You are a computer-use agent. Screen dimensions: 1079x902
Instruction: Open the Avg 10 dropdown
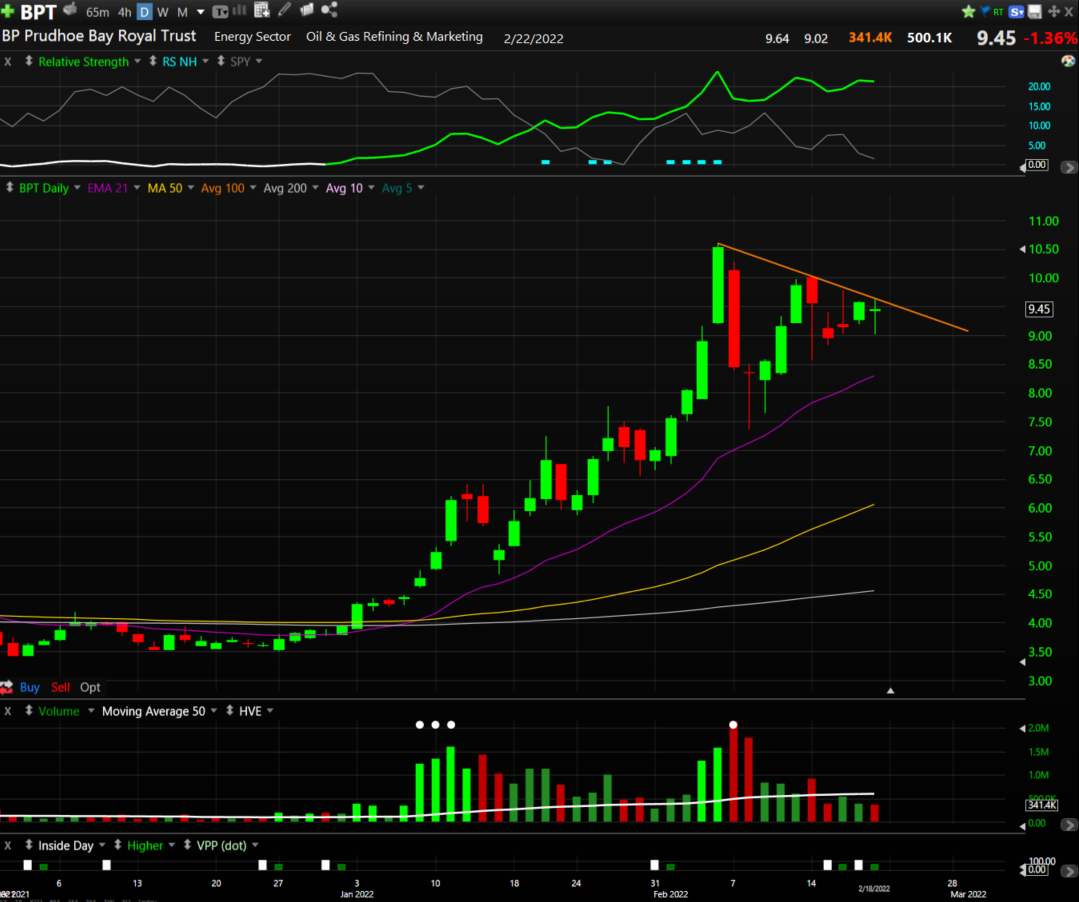pos(371,188)
